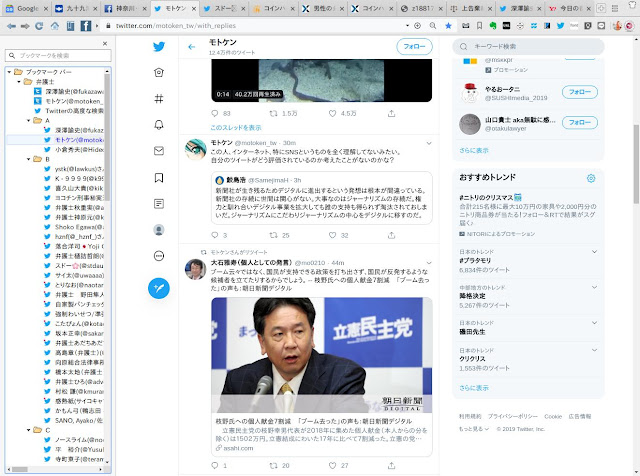Retweet the 大石雅寿 tweet showing 20
The height and width of the screenshot is (476, 640).
[x=273, y=465]
